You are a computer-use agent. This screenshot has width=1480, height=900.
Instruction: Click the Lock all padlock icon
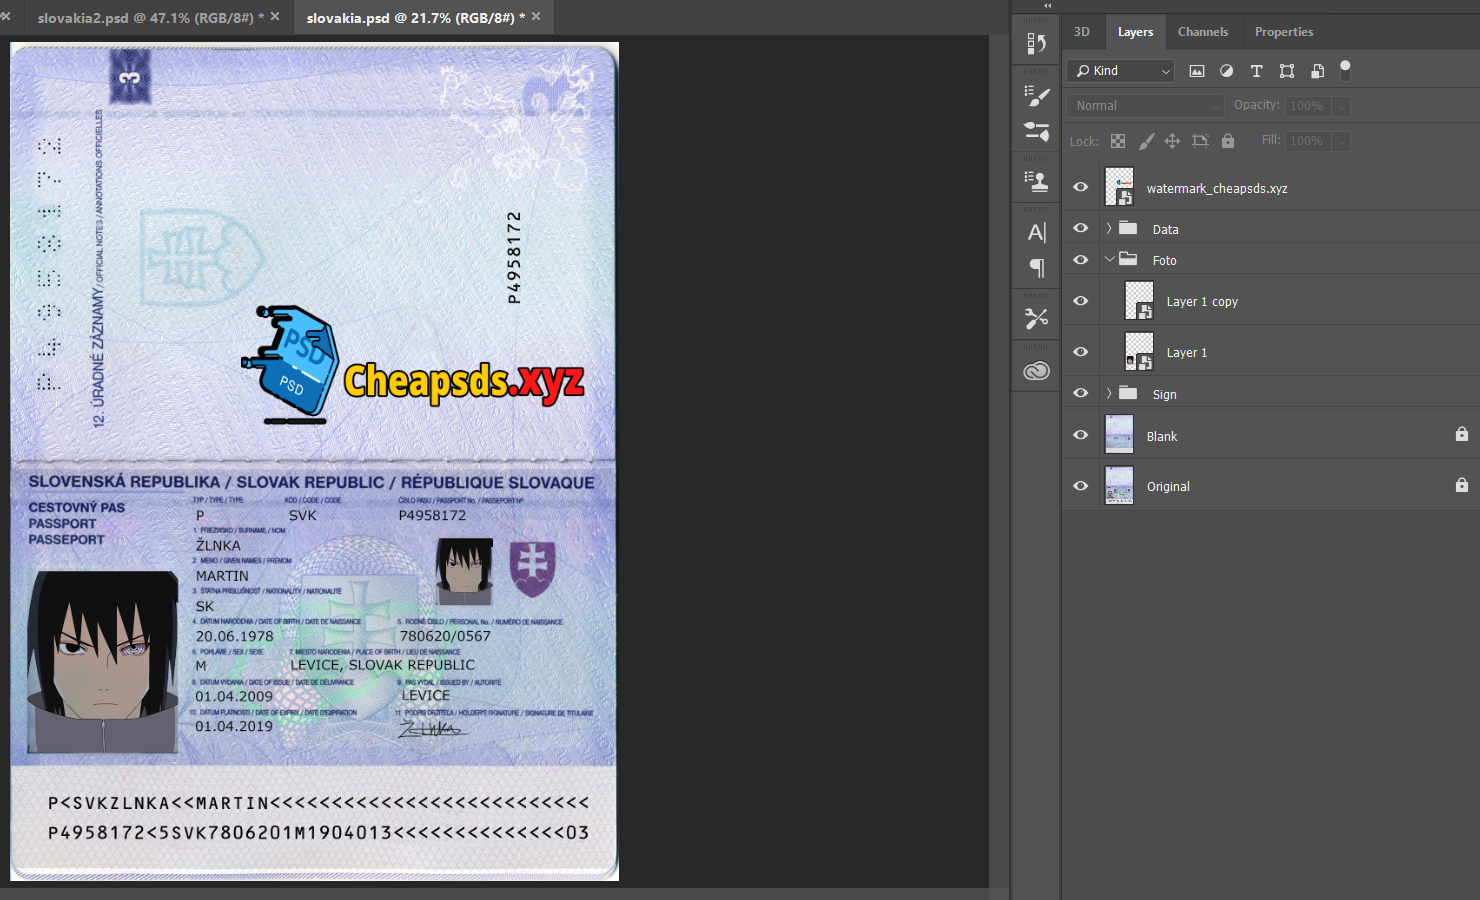(x=1228, y=141)
